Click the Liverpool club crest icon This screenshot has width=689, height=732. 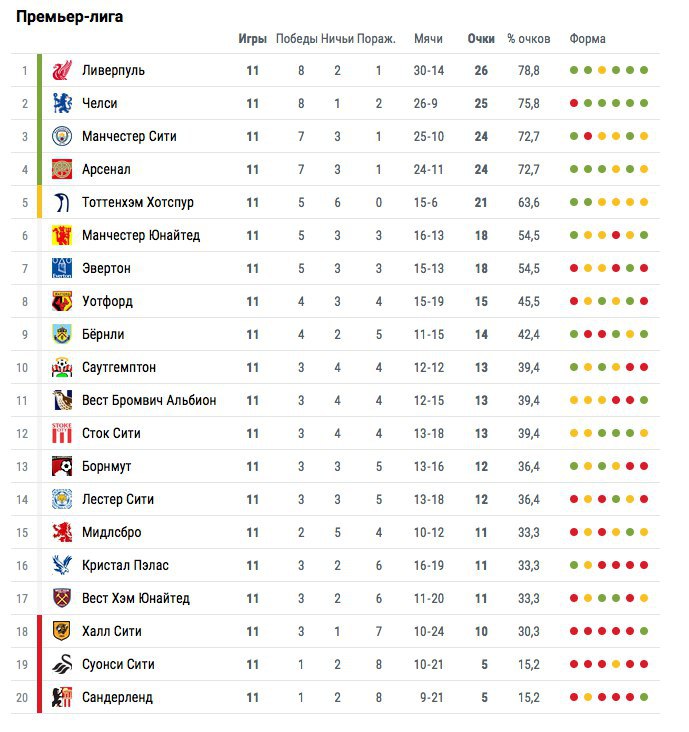[62, 70]
